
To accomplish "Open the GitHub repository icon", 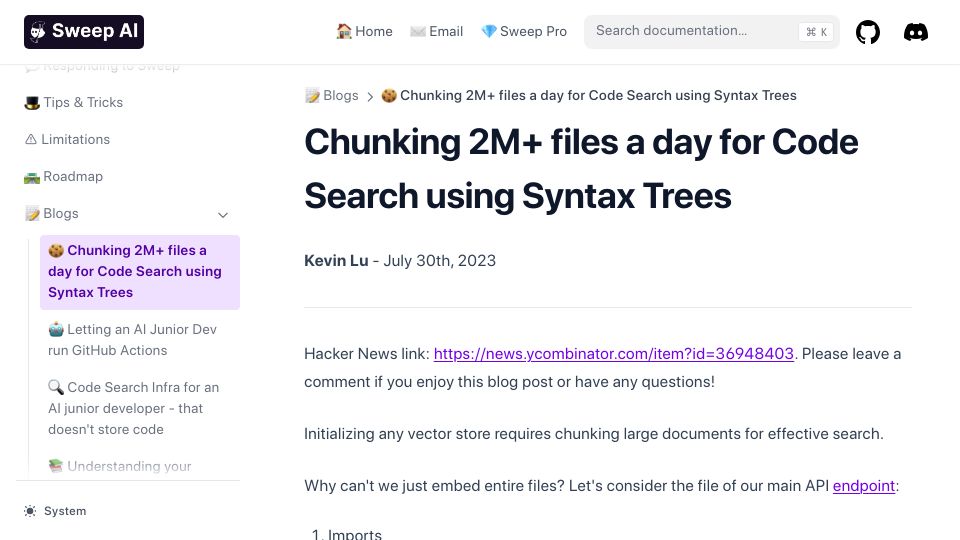I will 868,32.
